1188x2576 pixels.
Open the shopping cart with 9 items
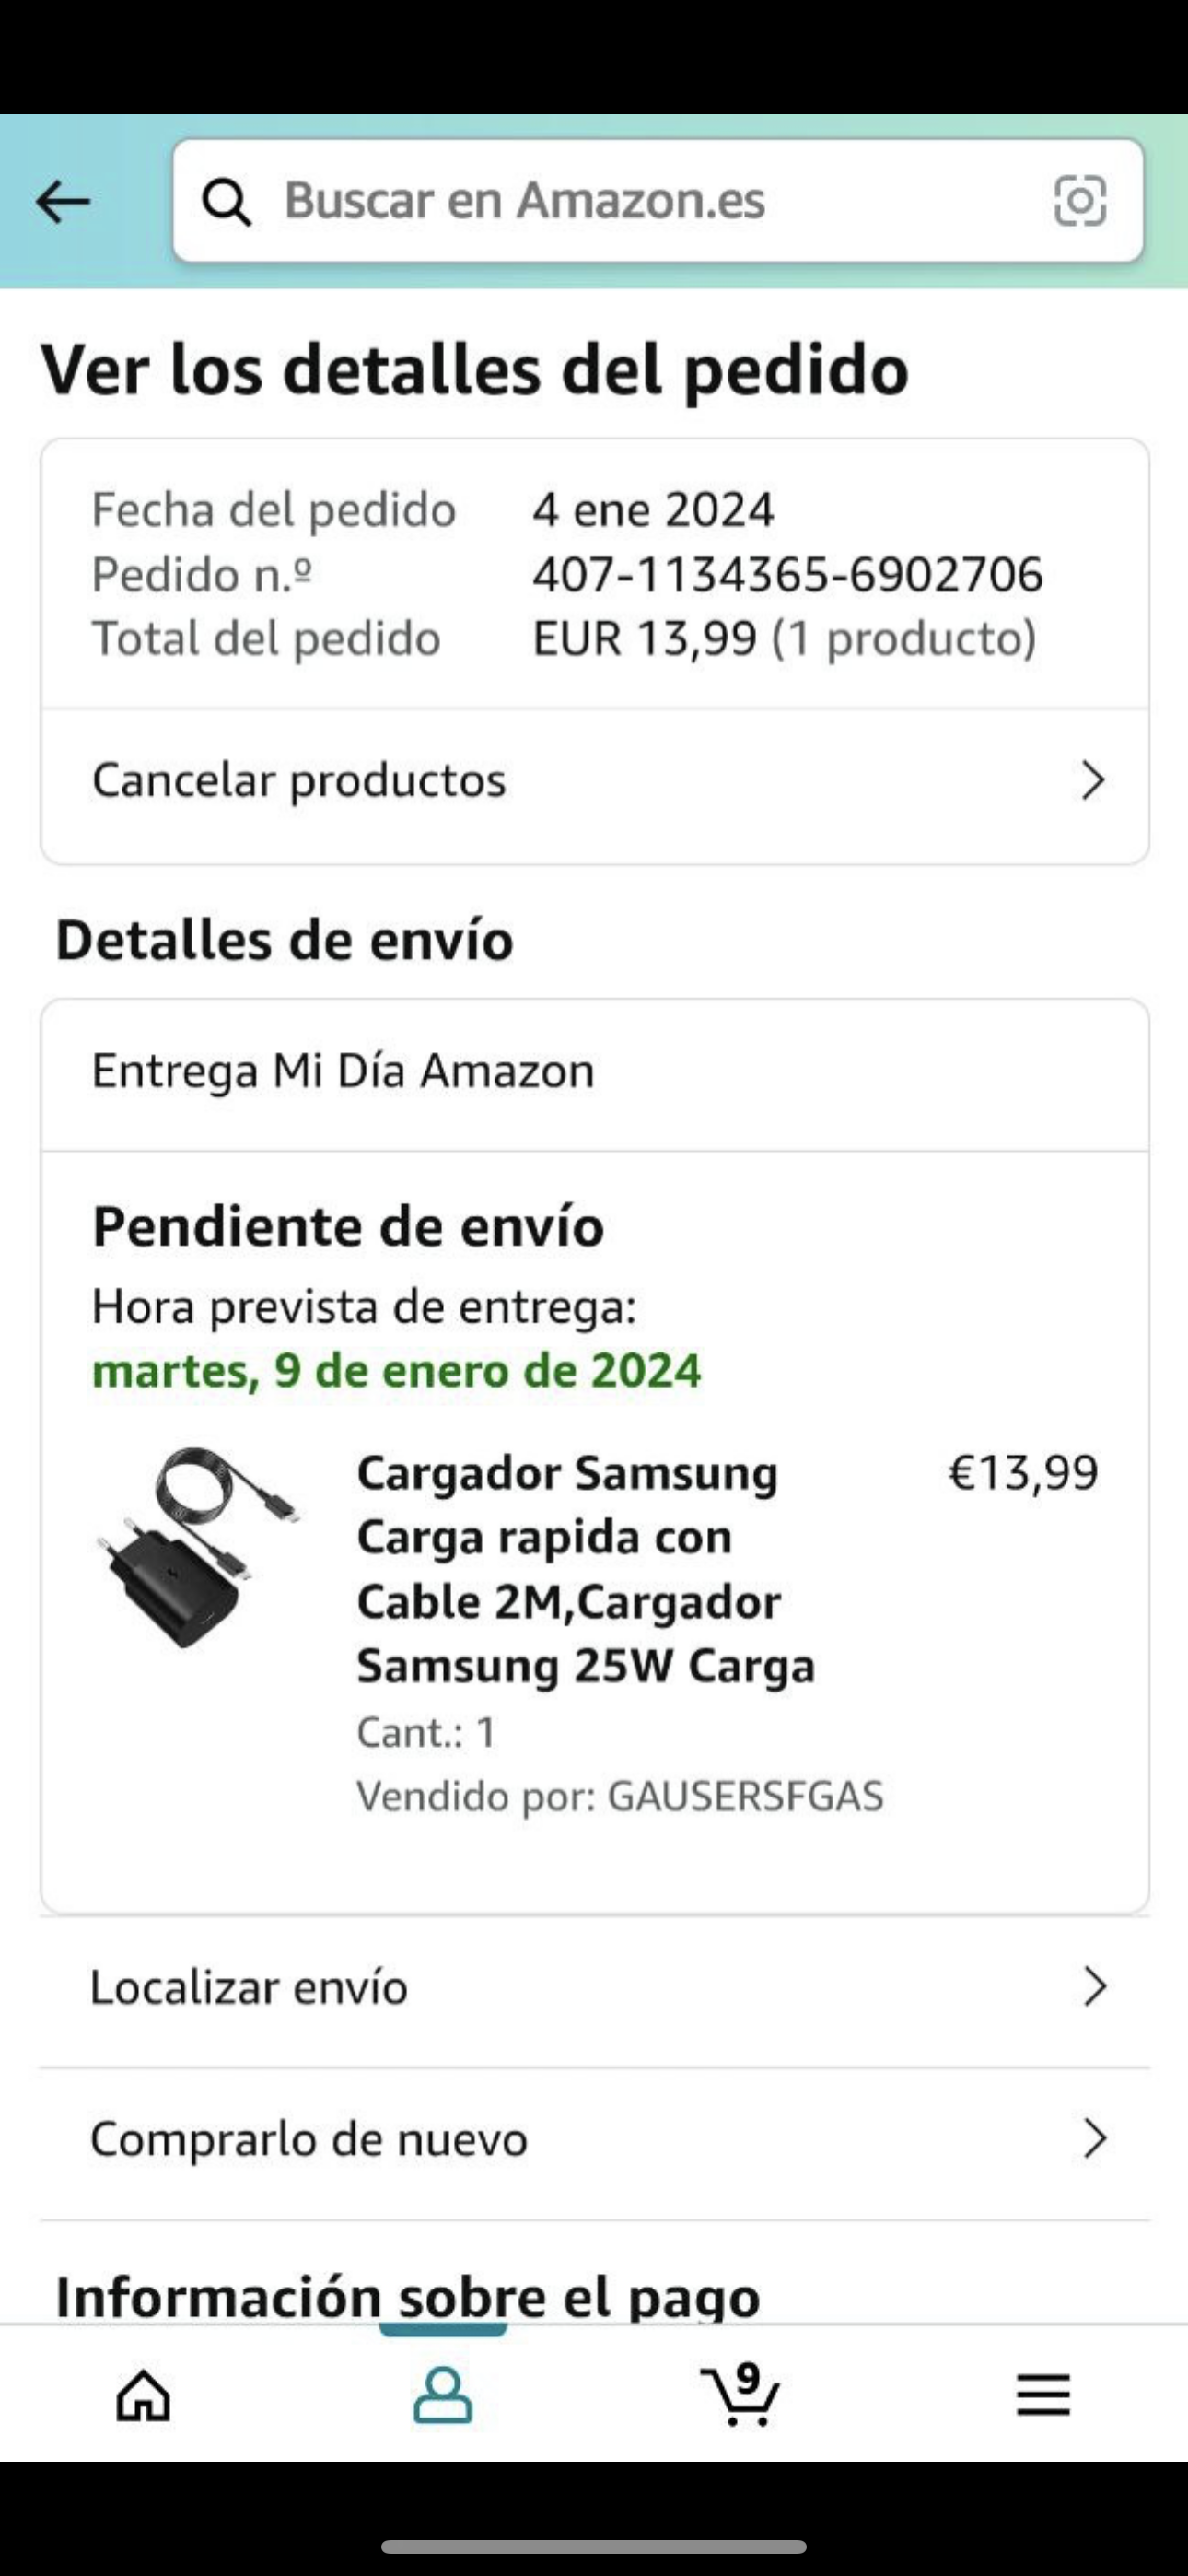coord(740,2396)
